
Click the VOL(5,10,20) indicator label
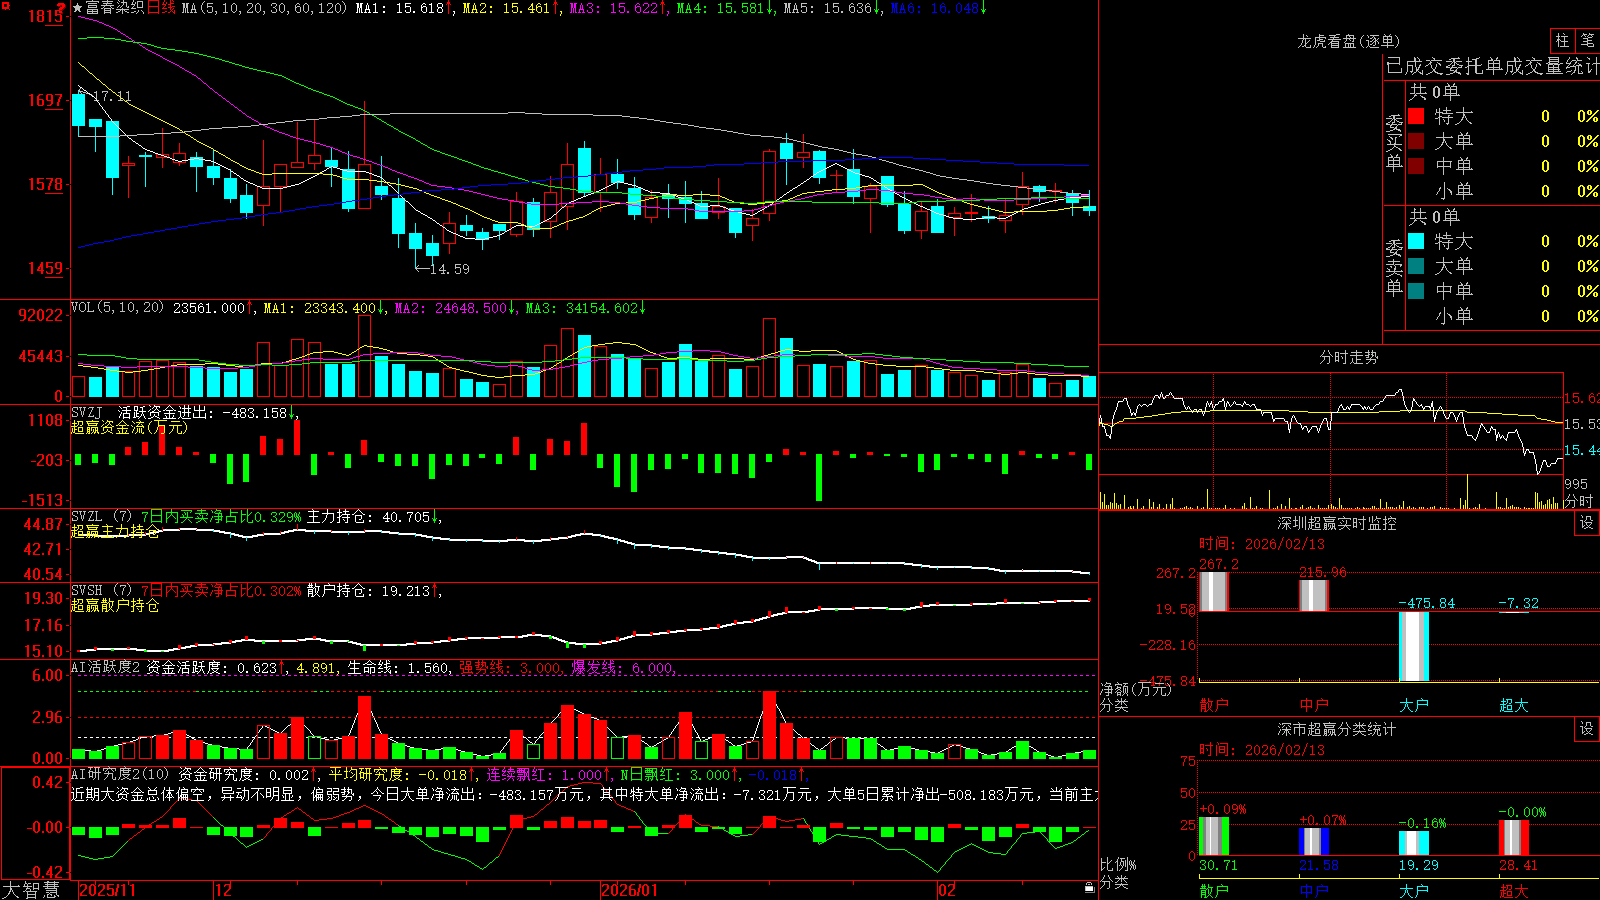118,308
